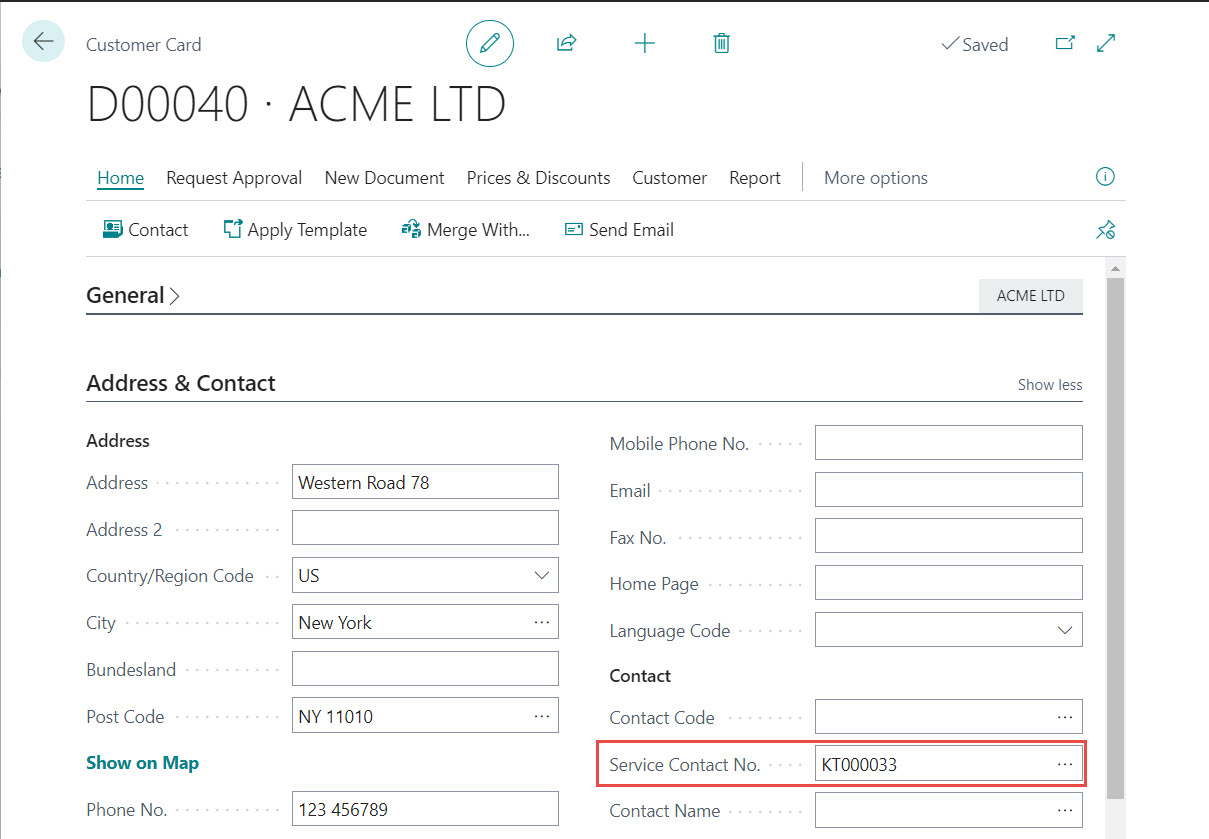Click the share icon
This screenshot has height=839, width=1209.
566,43
